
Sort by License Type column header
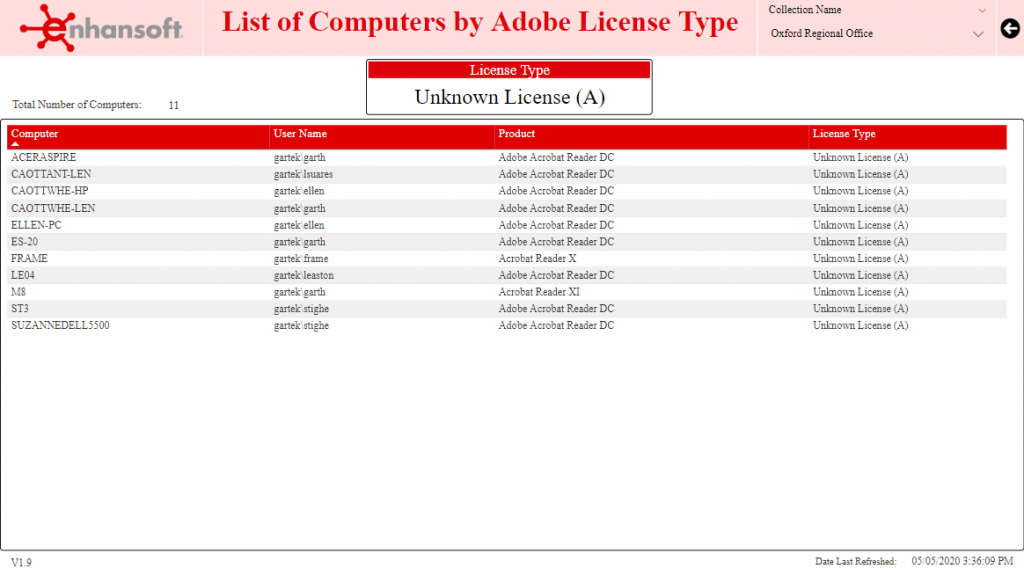coord(844,134)
